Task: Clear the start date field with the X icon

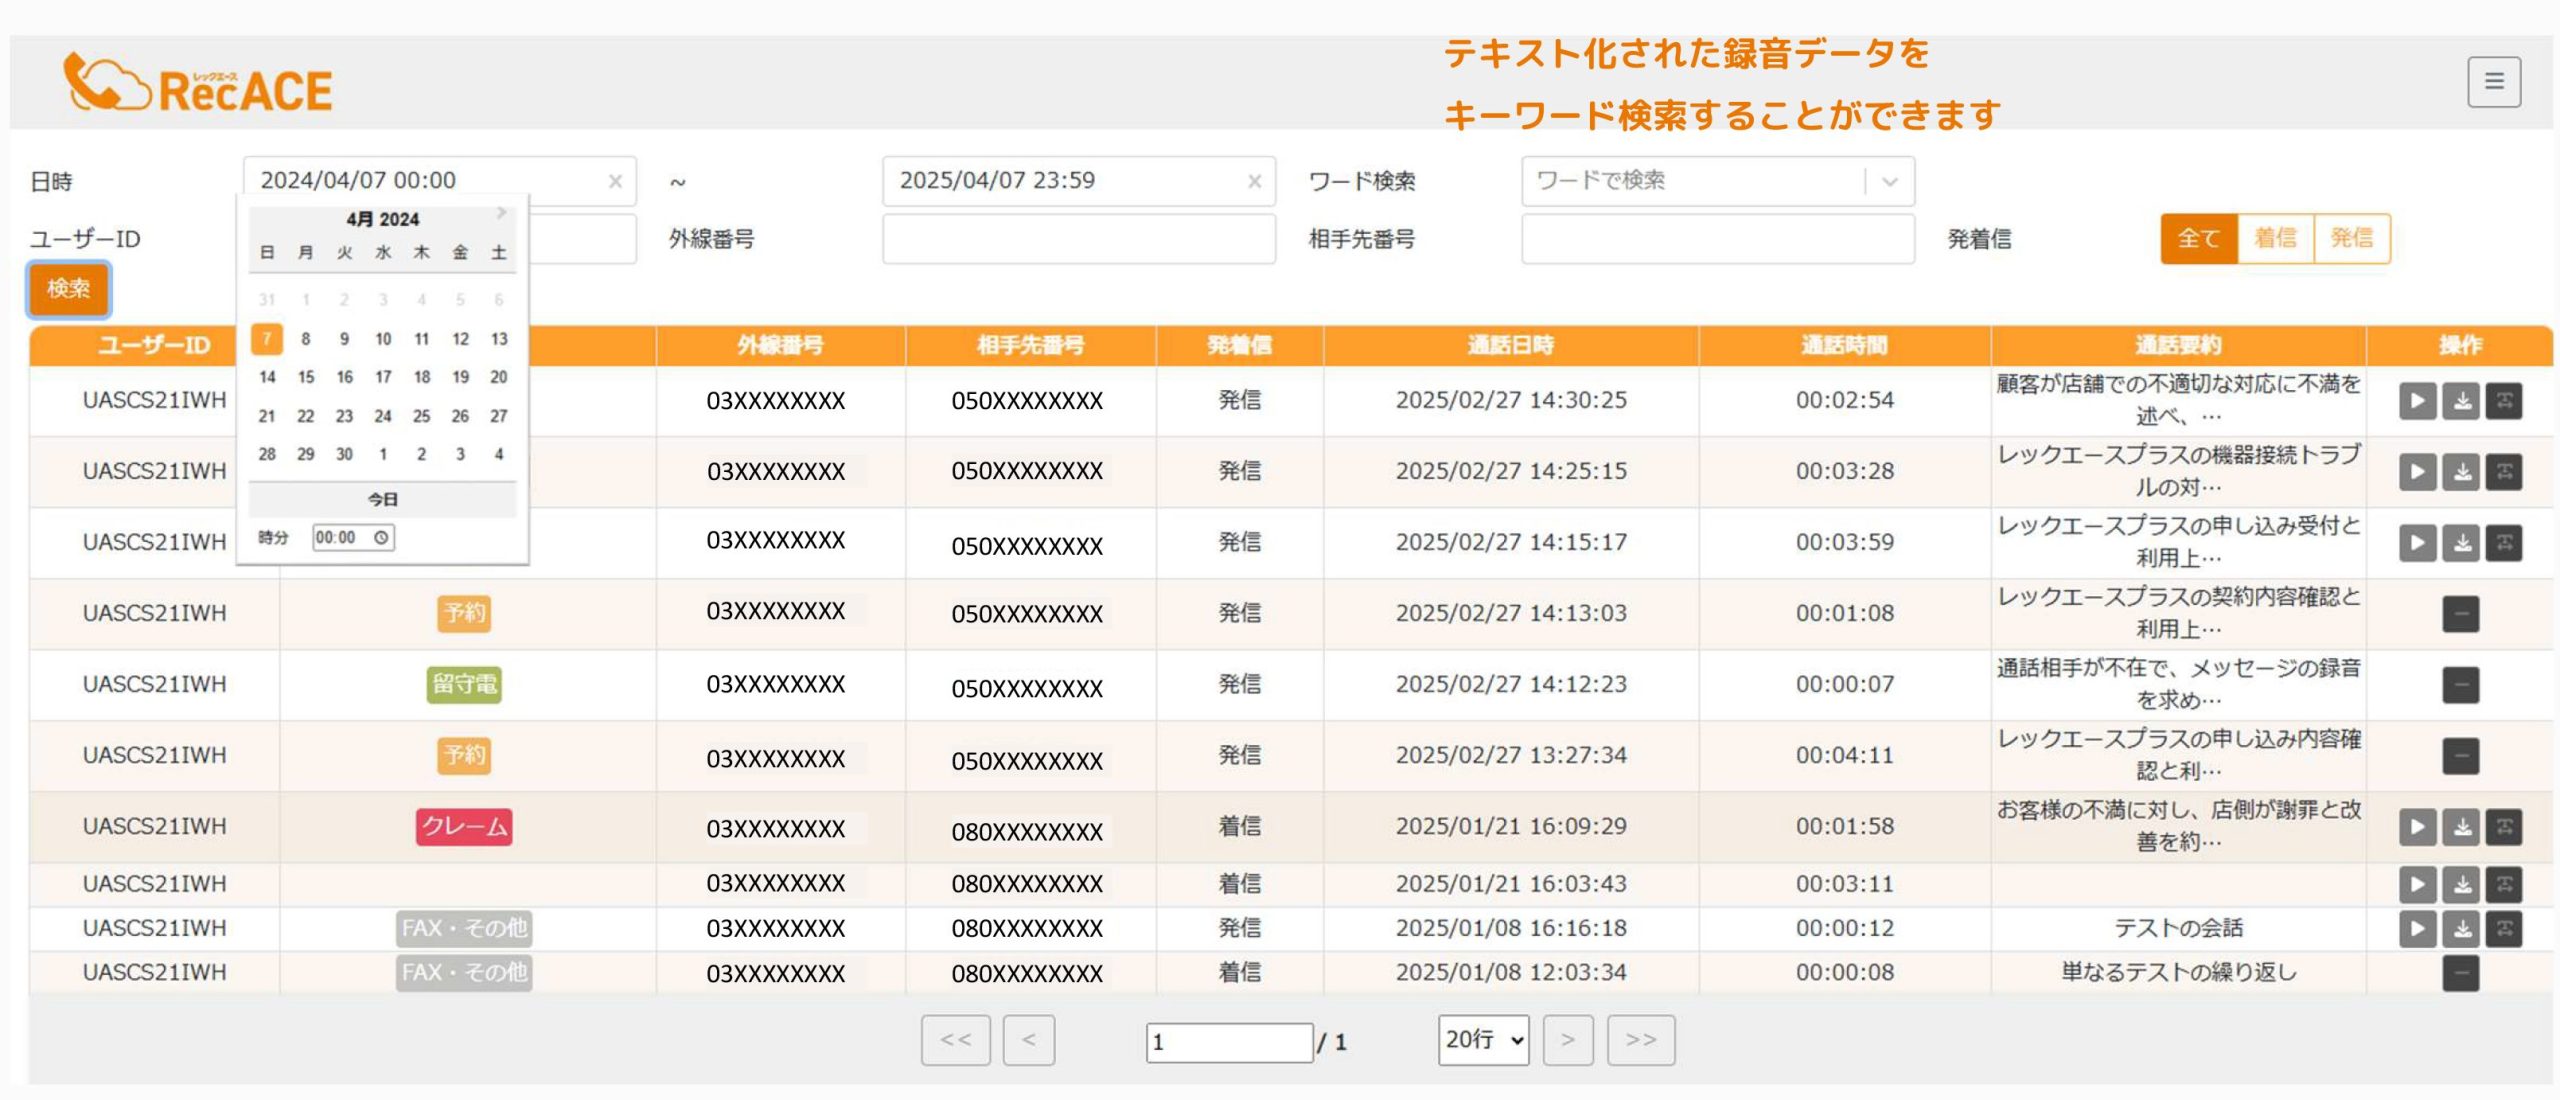Action: (616, 181)
